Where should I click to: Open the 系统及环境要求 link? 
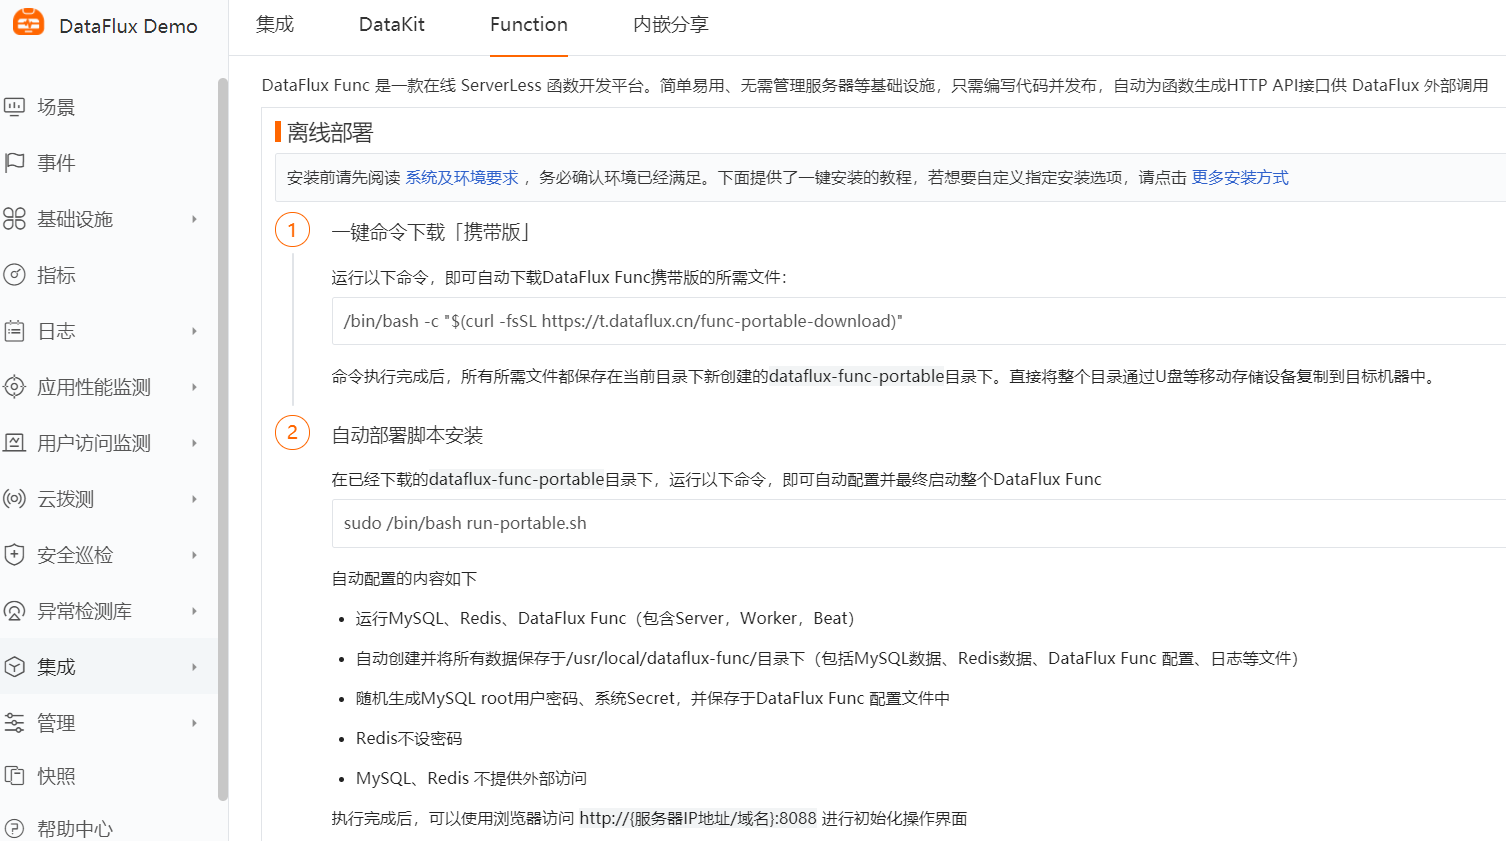click(462, 177)
